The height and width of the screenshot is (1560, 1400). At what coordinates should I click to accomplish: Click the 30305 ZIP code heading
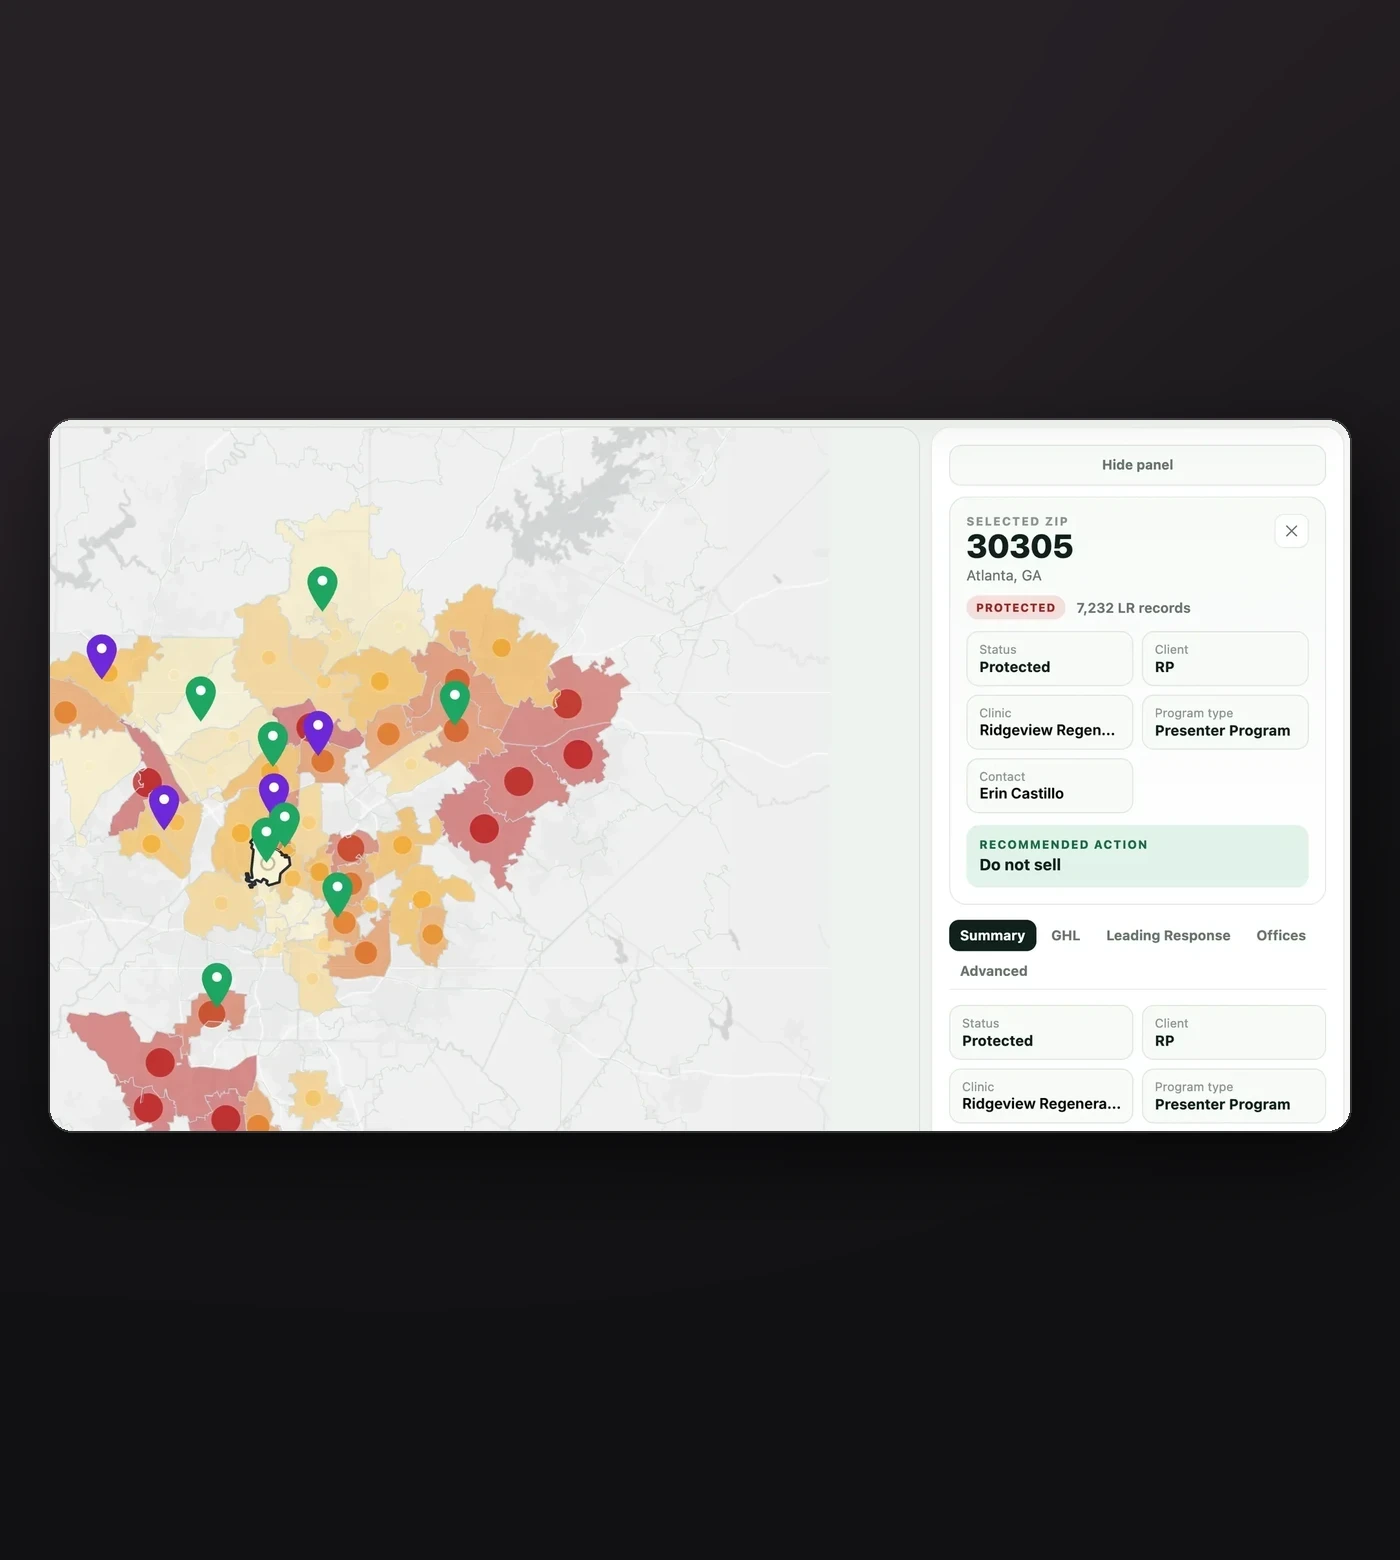tap(1019, 547)
